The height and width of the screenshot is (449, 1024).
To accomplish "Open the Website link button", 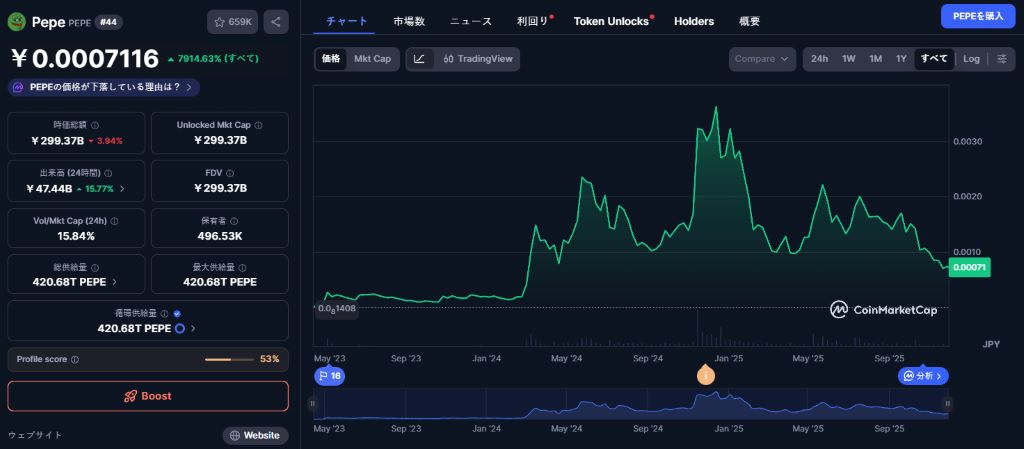I will 255,435.
